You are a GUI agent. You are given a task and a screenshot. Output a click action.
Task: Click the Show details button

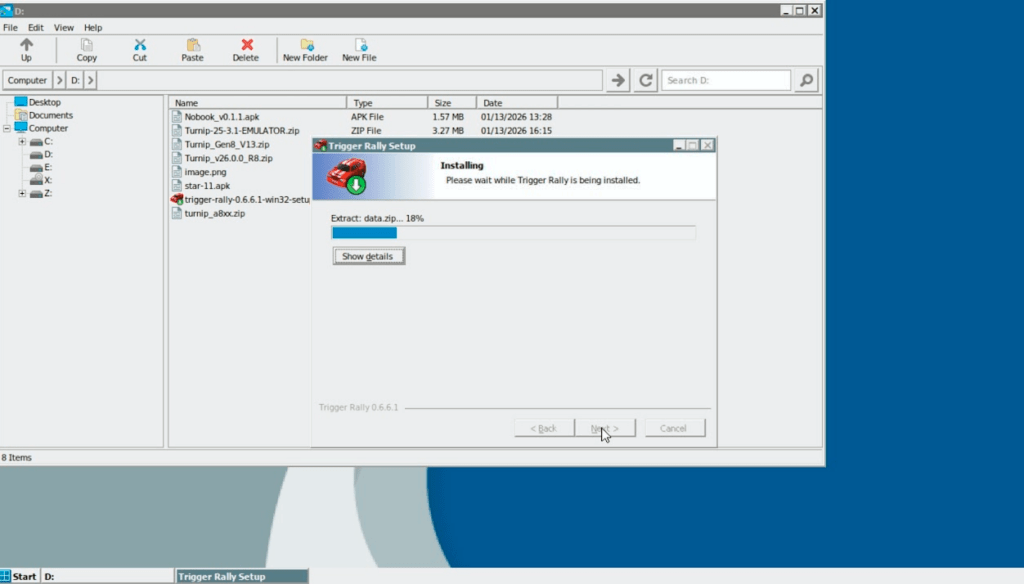click(x=368, y=256)
